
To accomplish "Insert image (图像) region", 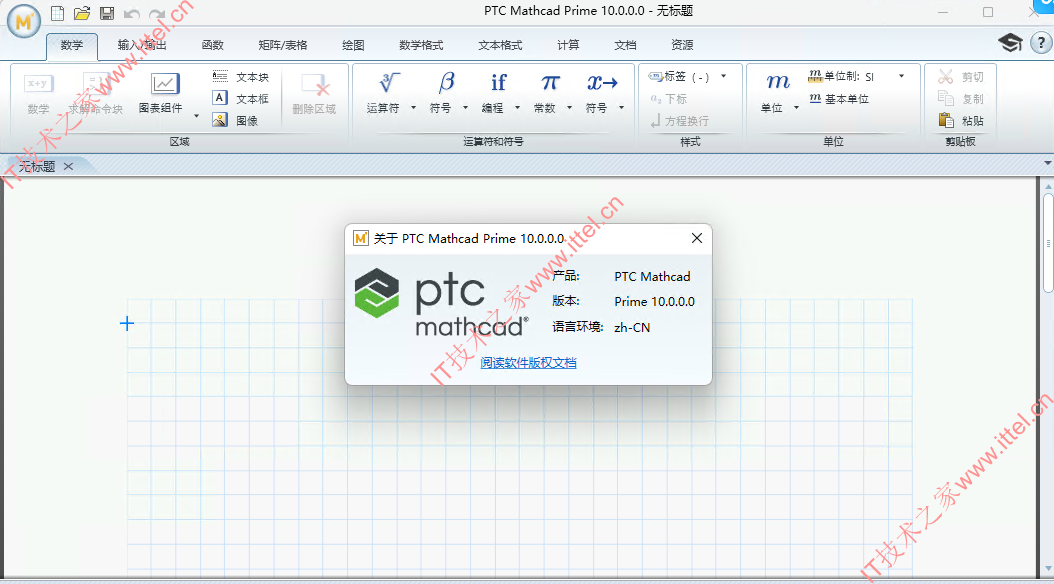I will point(235,120).
